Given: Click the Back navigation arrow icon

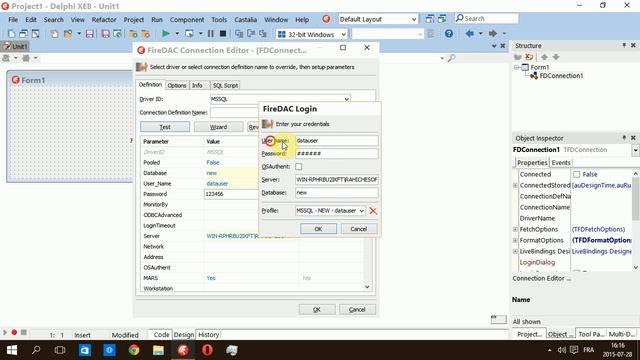Looking at the screenshot, I should coord(470,33).
